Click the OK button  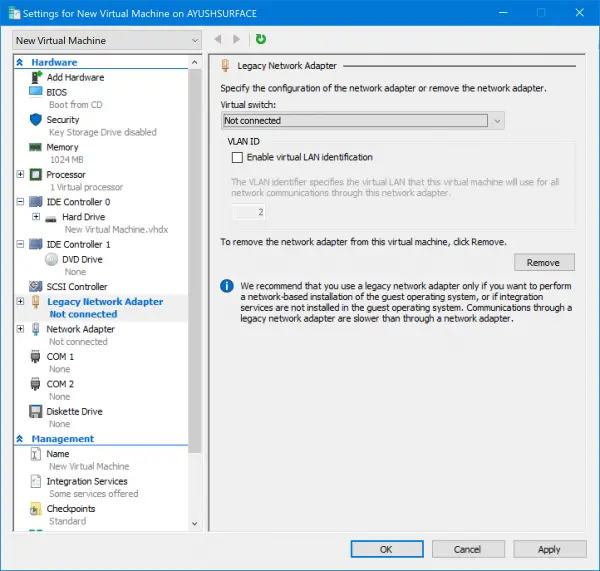(x=387, y=549)
